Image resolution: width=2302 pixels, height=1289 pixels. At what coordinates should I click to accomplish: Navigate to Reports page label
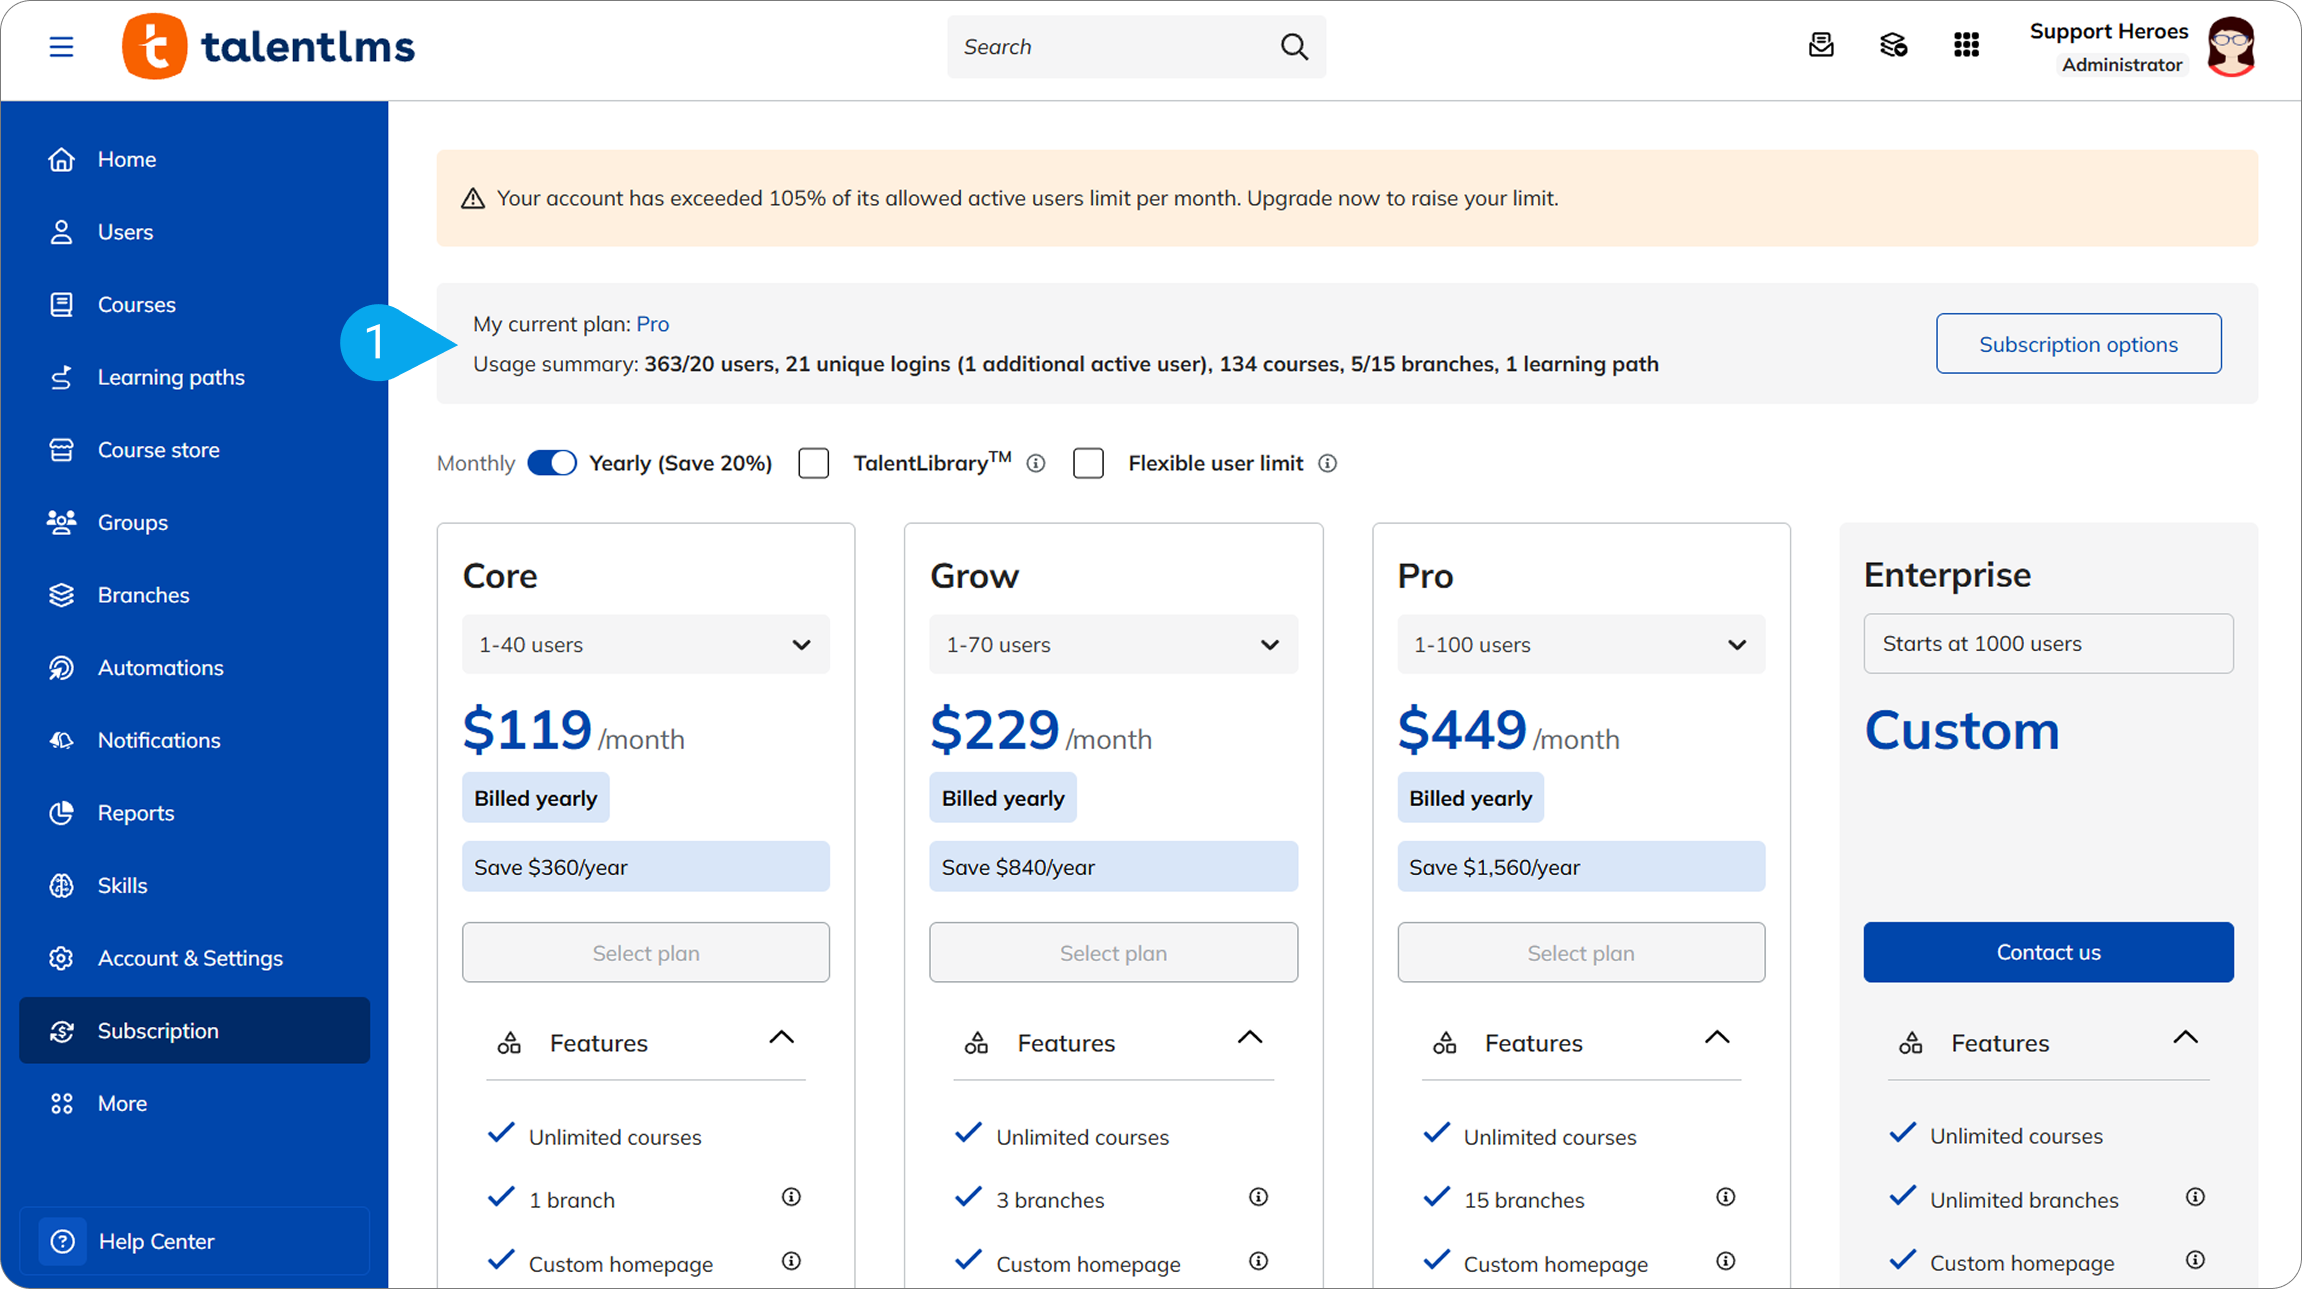tap(136, 813)
